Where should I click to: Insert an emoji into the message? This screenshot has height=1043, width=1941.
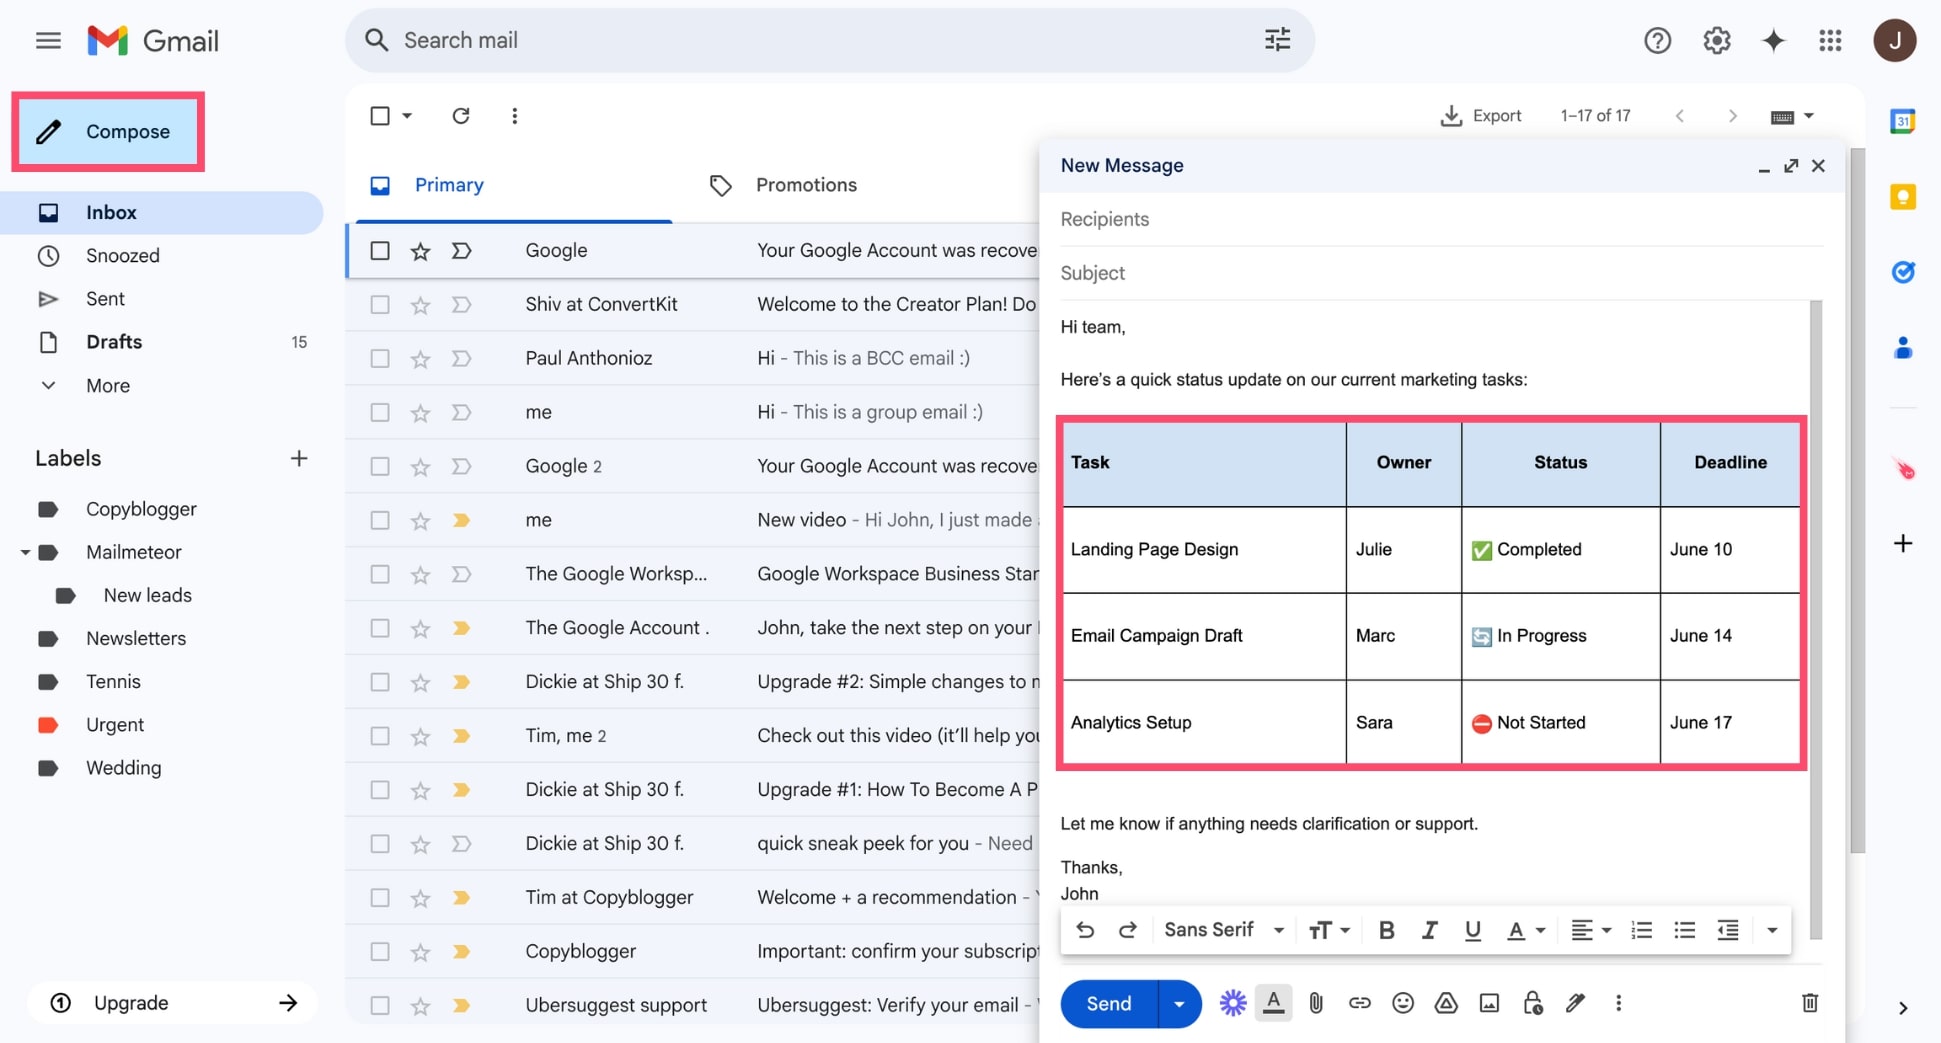[x=1402, y=1003]
